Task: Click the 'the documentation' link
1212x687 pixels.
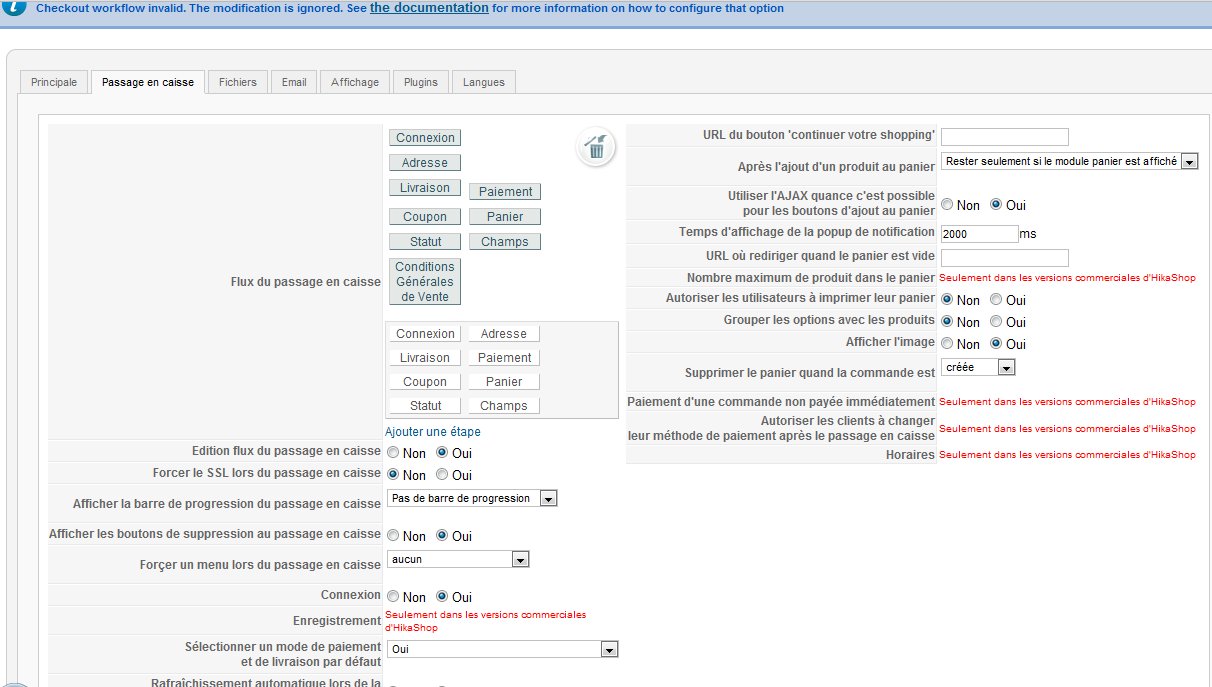Action: [x=429, y=7]
